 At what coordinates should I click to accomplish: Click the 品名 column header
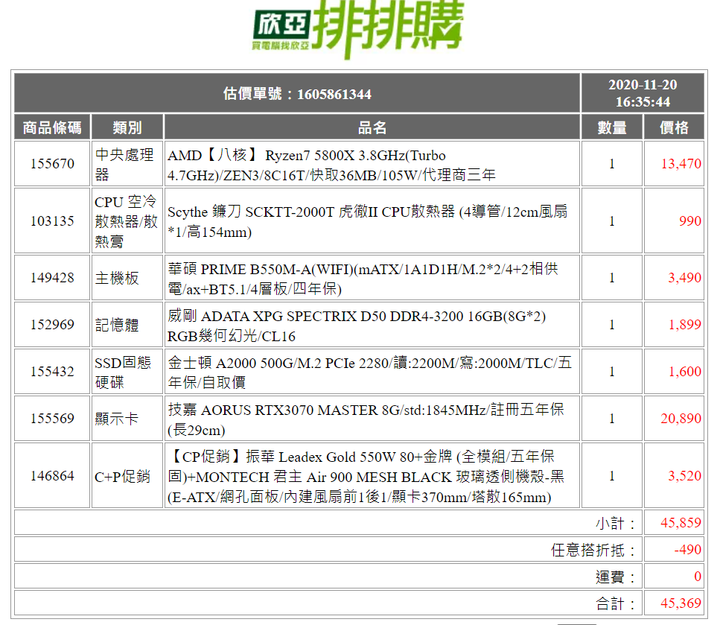(372, 127)
